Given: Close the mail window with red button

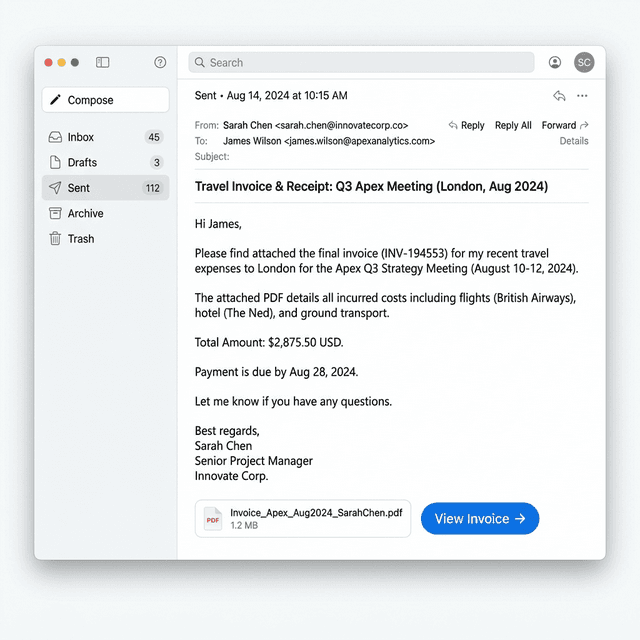Looking at the screenshot, I should click(48, 62).
